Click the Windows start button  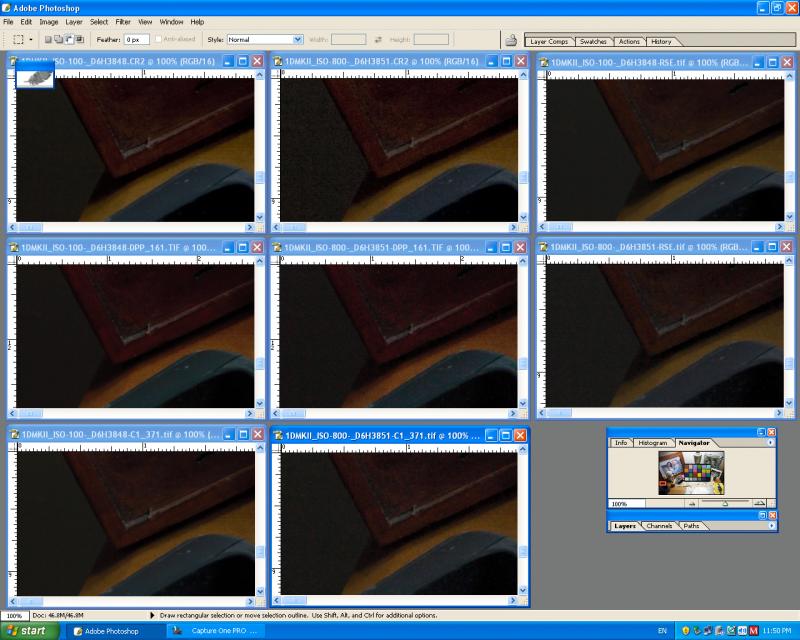pos(28,631)
